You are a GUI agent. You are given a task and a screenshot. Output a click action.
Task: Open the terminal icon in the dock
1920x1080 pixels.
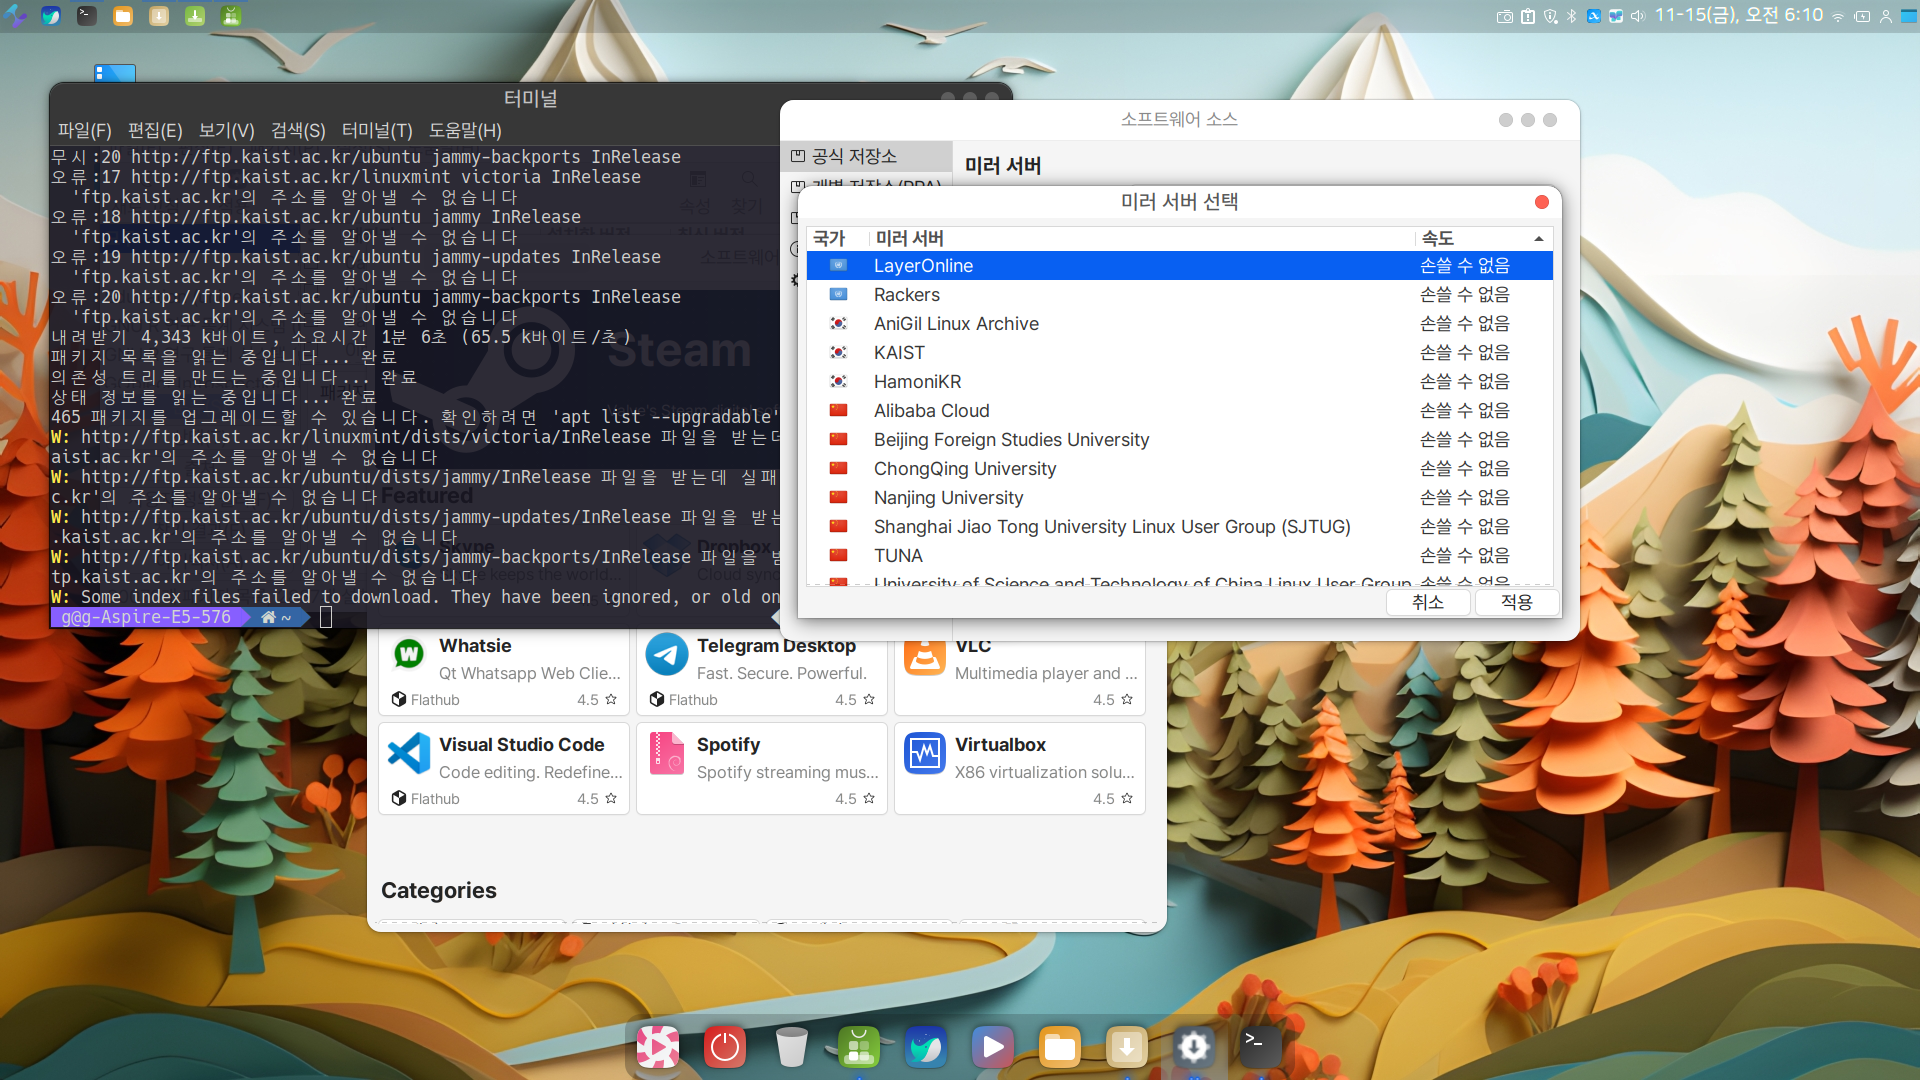pyautogui.click(x=1259, y=1047)
